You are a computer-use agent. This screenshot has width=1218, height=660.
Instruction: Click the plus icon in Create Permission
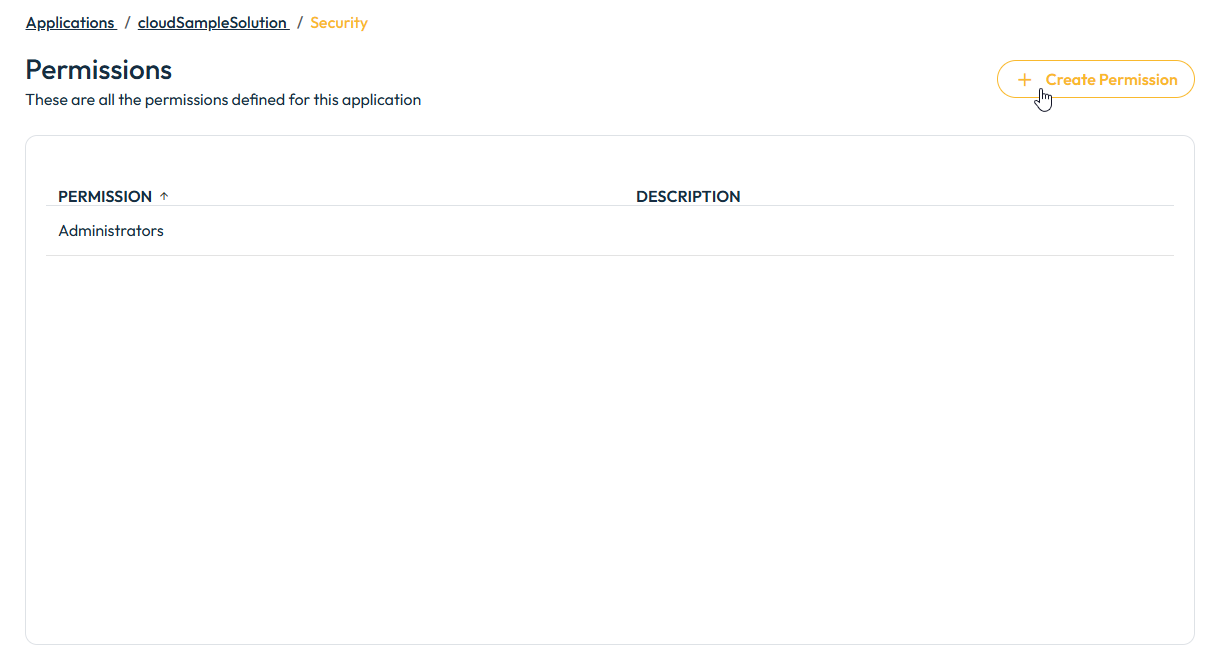[x=1024, y=80]
